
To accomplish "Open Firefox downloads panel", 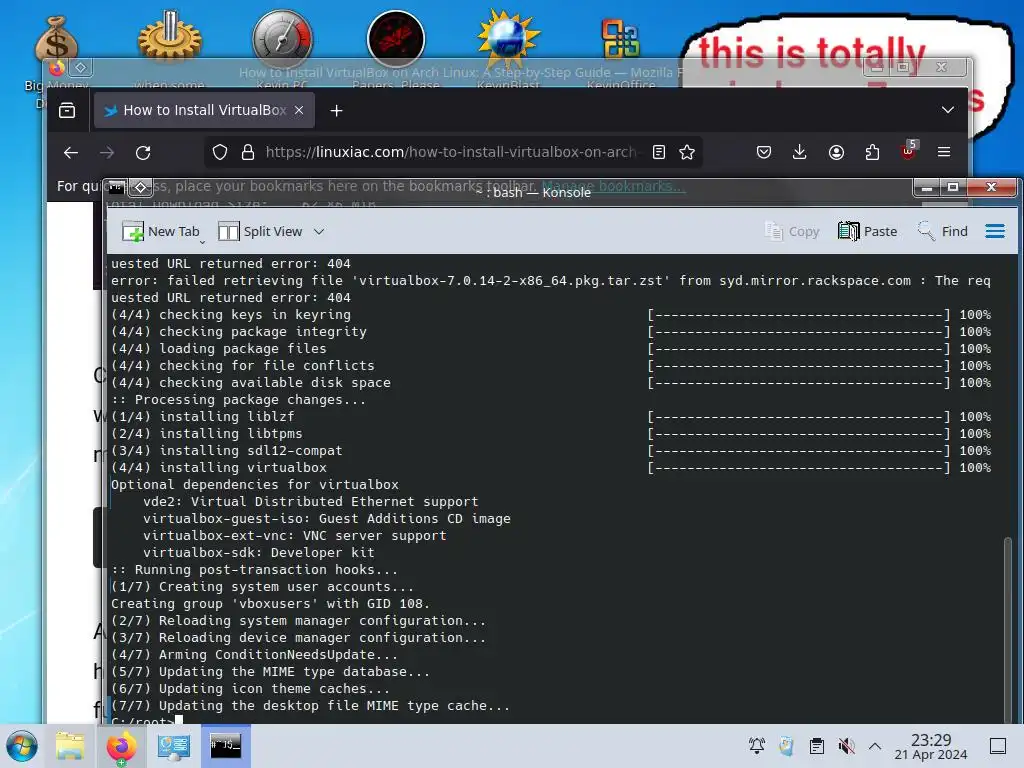I will coord(799,152).
